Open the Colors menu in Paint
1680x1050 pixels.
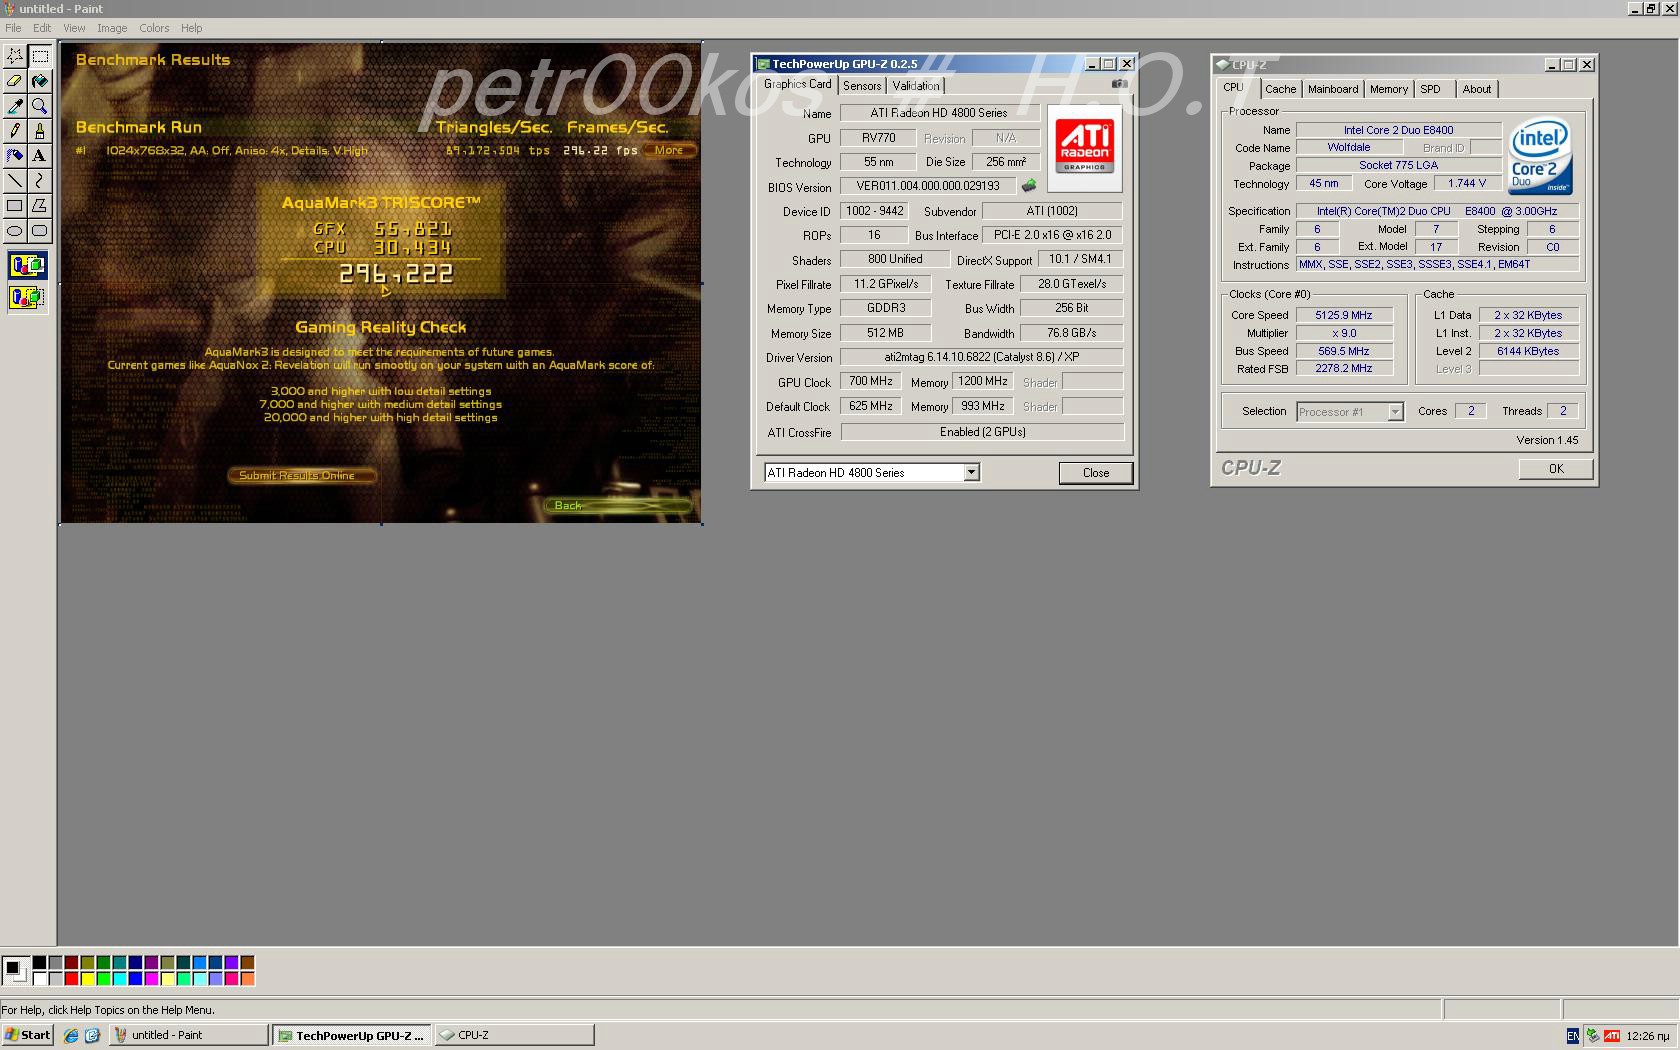click(154, 28)
